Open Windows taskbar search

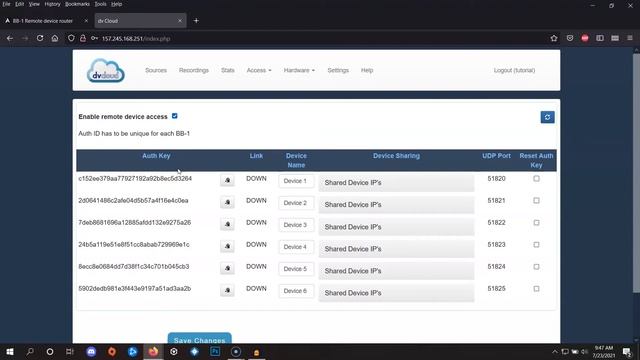(30, 351)
